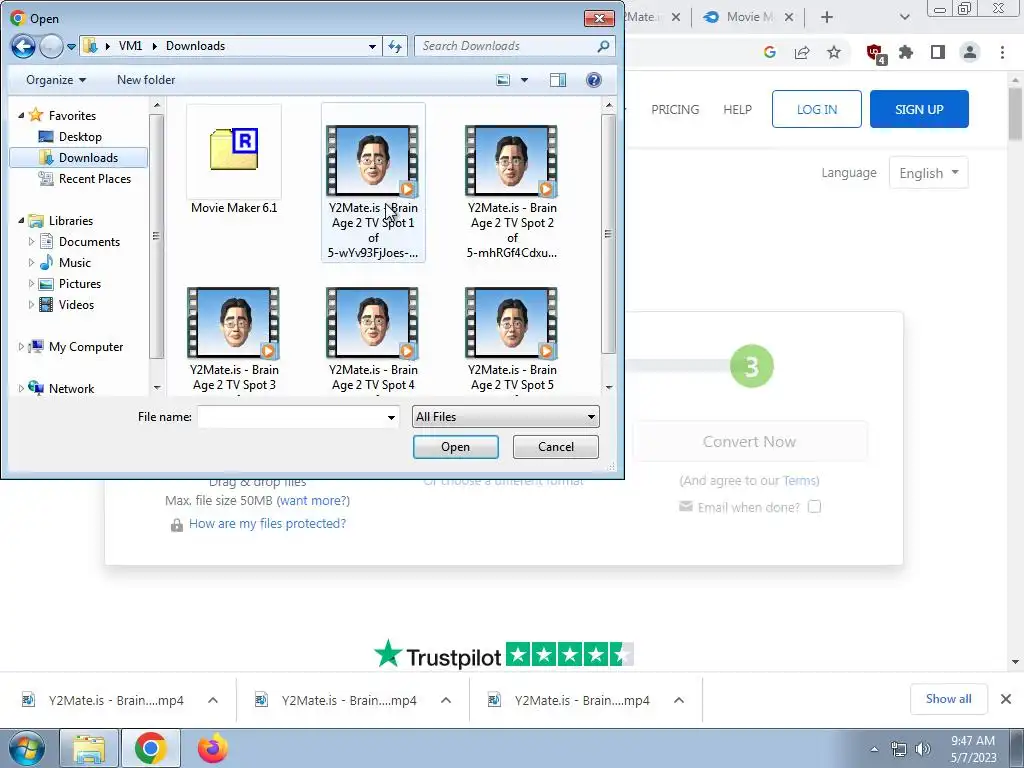Select the Movie Maker 6.1 folder
Image resolution: width=1024 pixels, height=768 pixels.
tap(234, 160)
